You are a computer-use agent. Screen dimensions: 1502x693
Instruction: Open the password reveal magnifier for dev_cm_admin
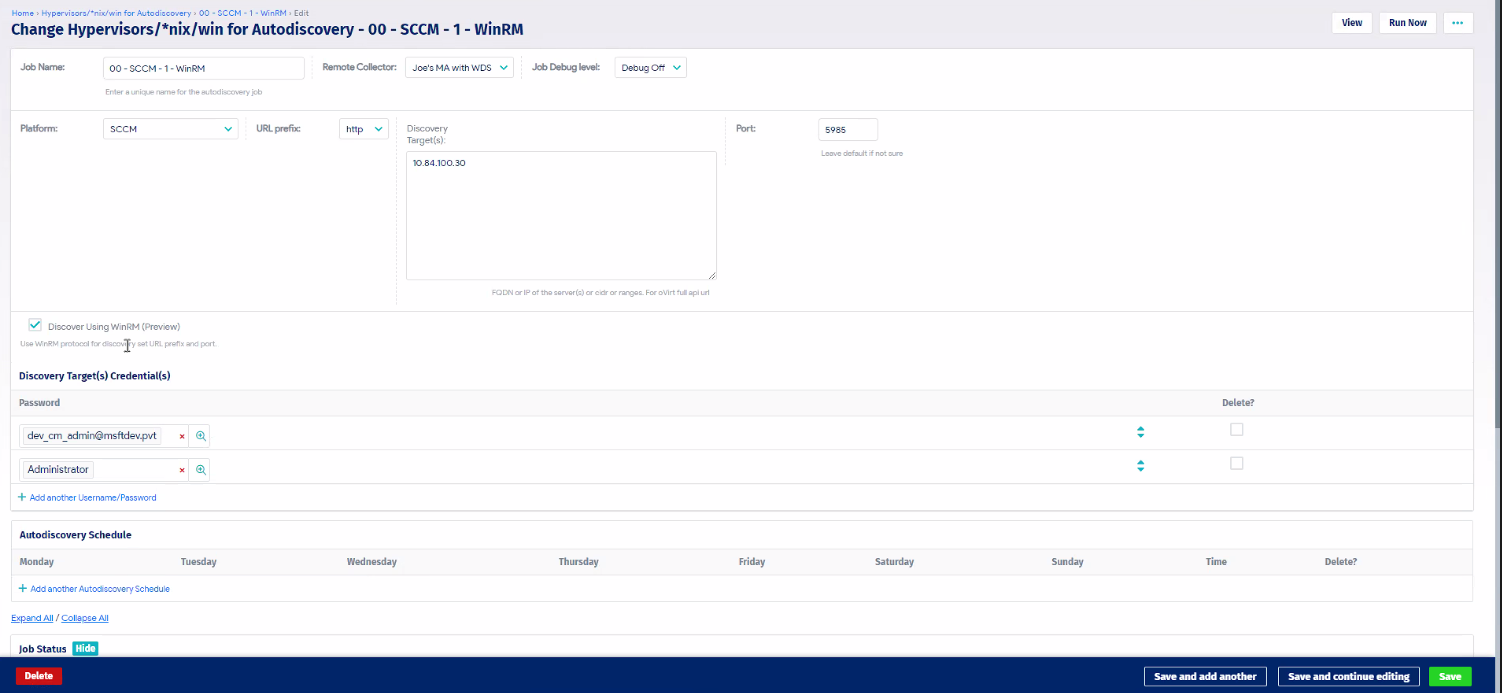click(199, 435)
